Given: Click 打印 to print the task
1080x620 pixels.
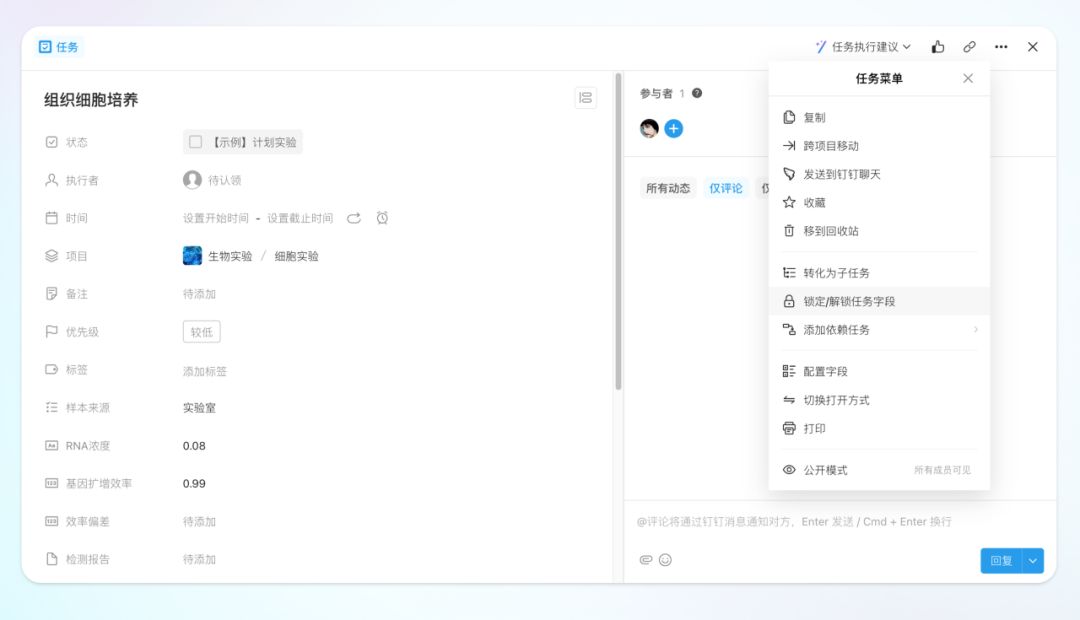Looking at the screenshot, I should click(879, 428).
